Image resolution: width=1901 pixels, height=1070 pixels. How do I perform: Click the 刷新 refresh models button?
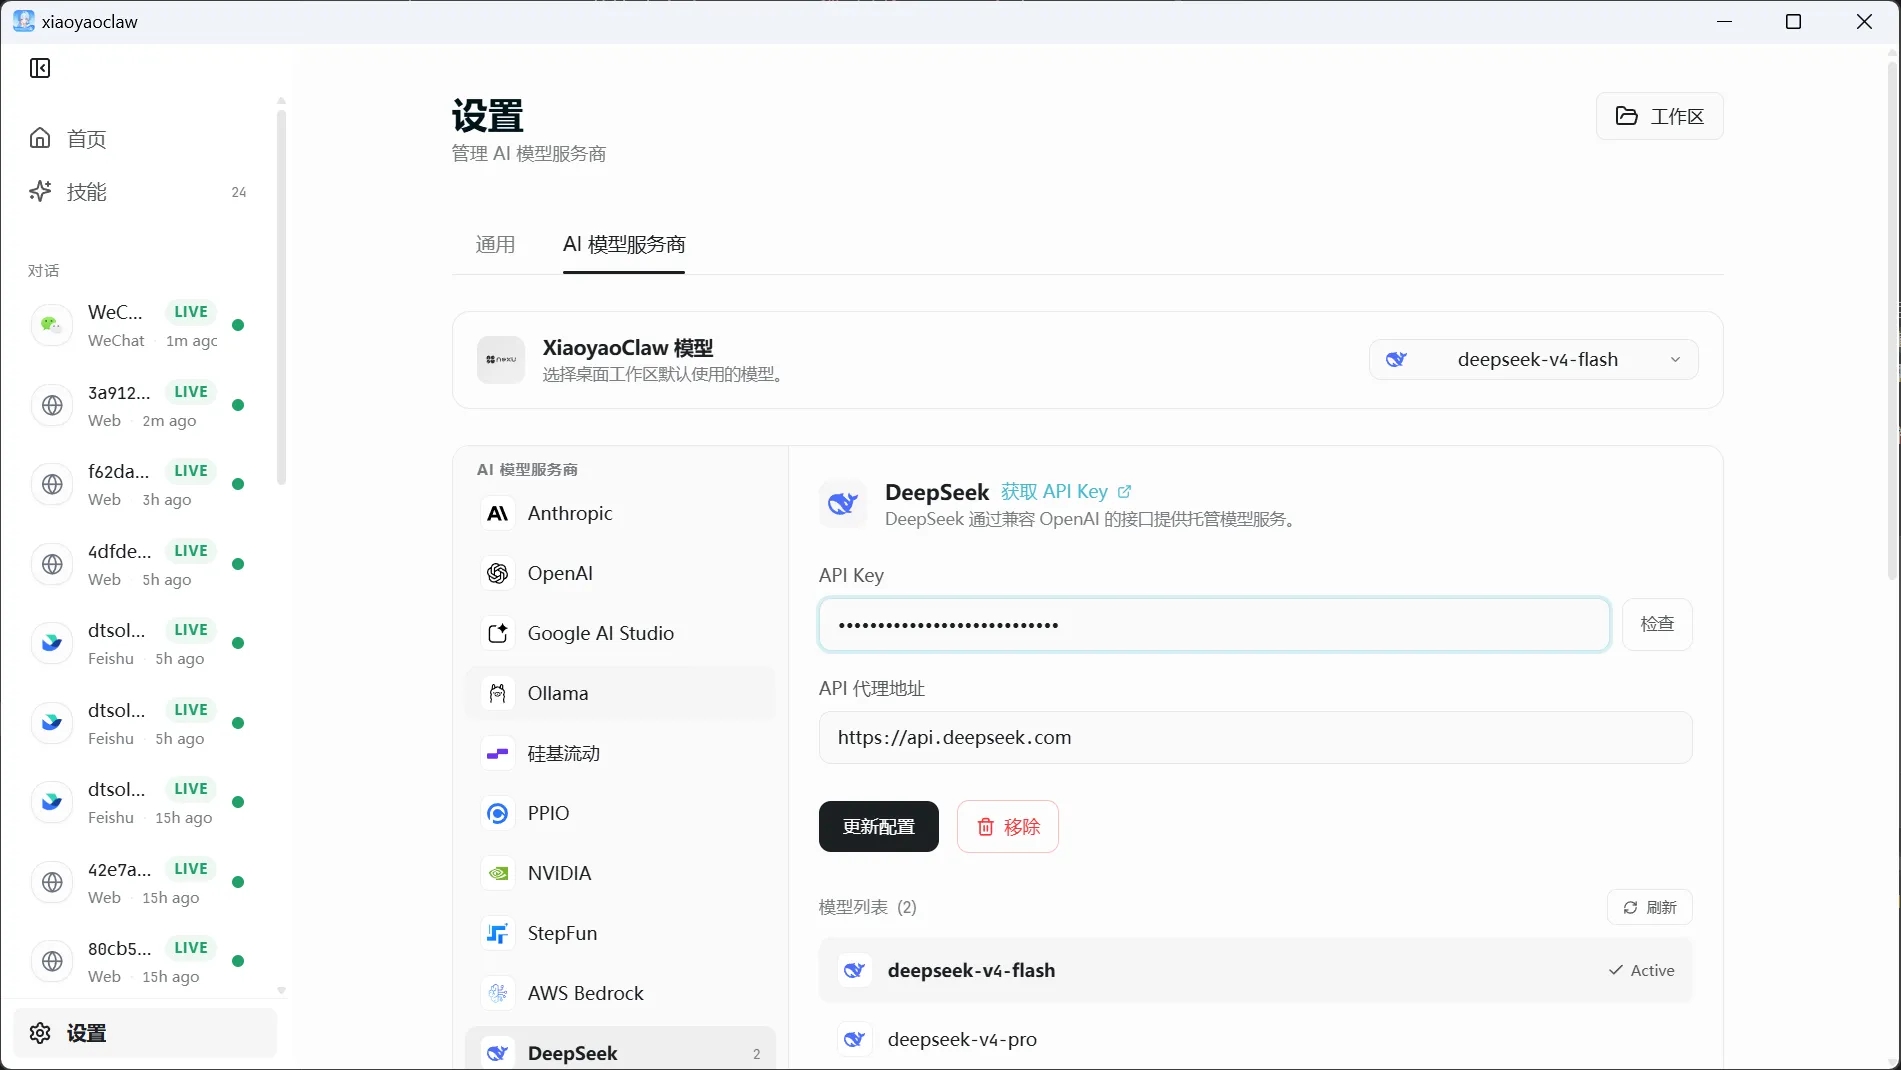click(x=1649, y=907)
